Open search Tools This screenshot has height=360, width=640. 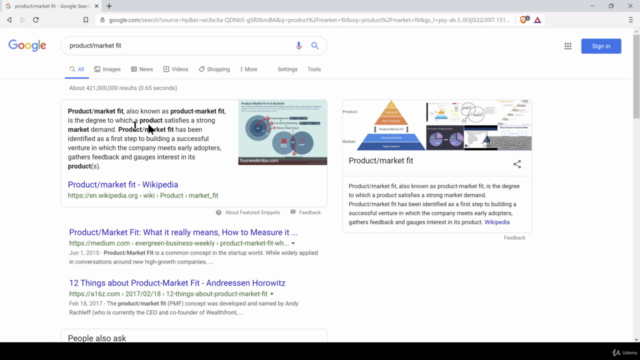tap(314, 69)
